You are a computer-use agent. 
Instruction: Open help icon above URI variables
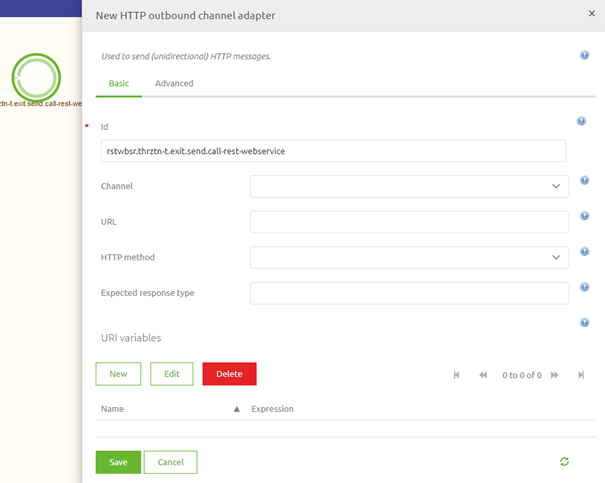point(584,323)
